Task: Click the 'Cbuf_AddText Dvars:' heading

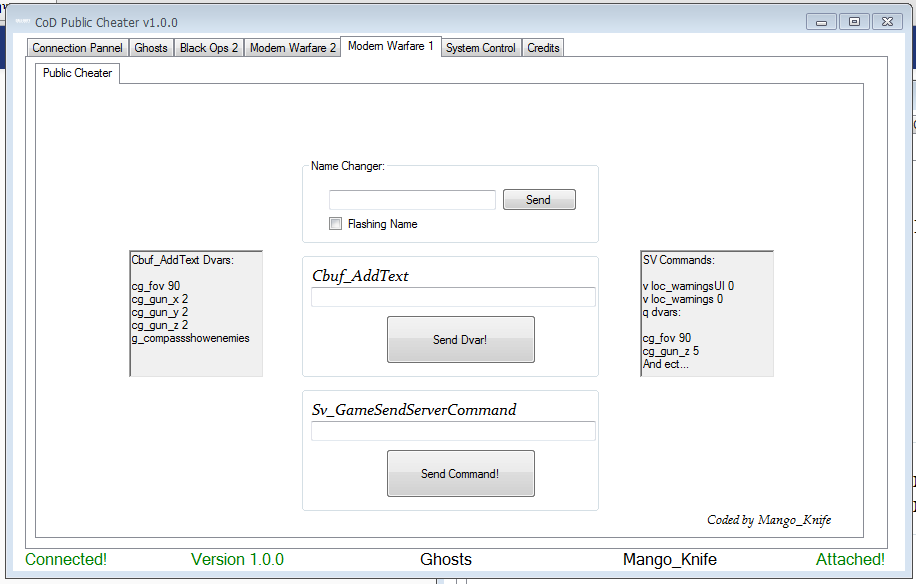Action: pos(182,260)
